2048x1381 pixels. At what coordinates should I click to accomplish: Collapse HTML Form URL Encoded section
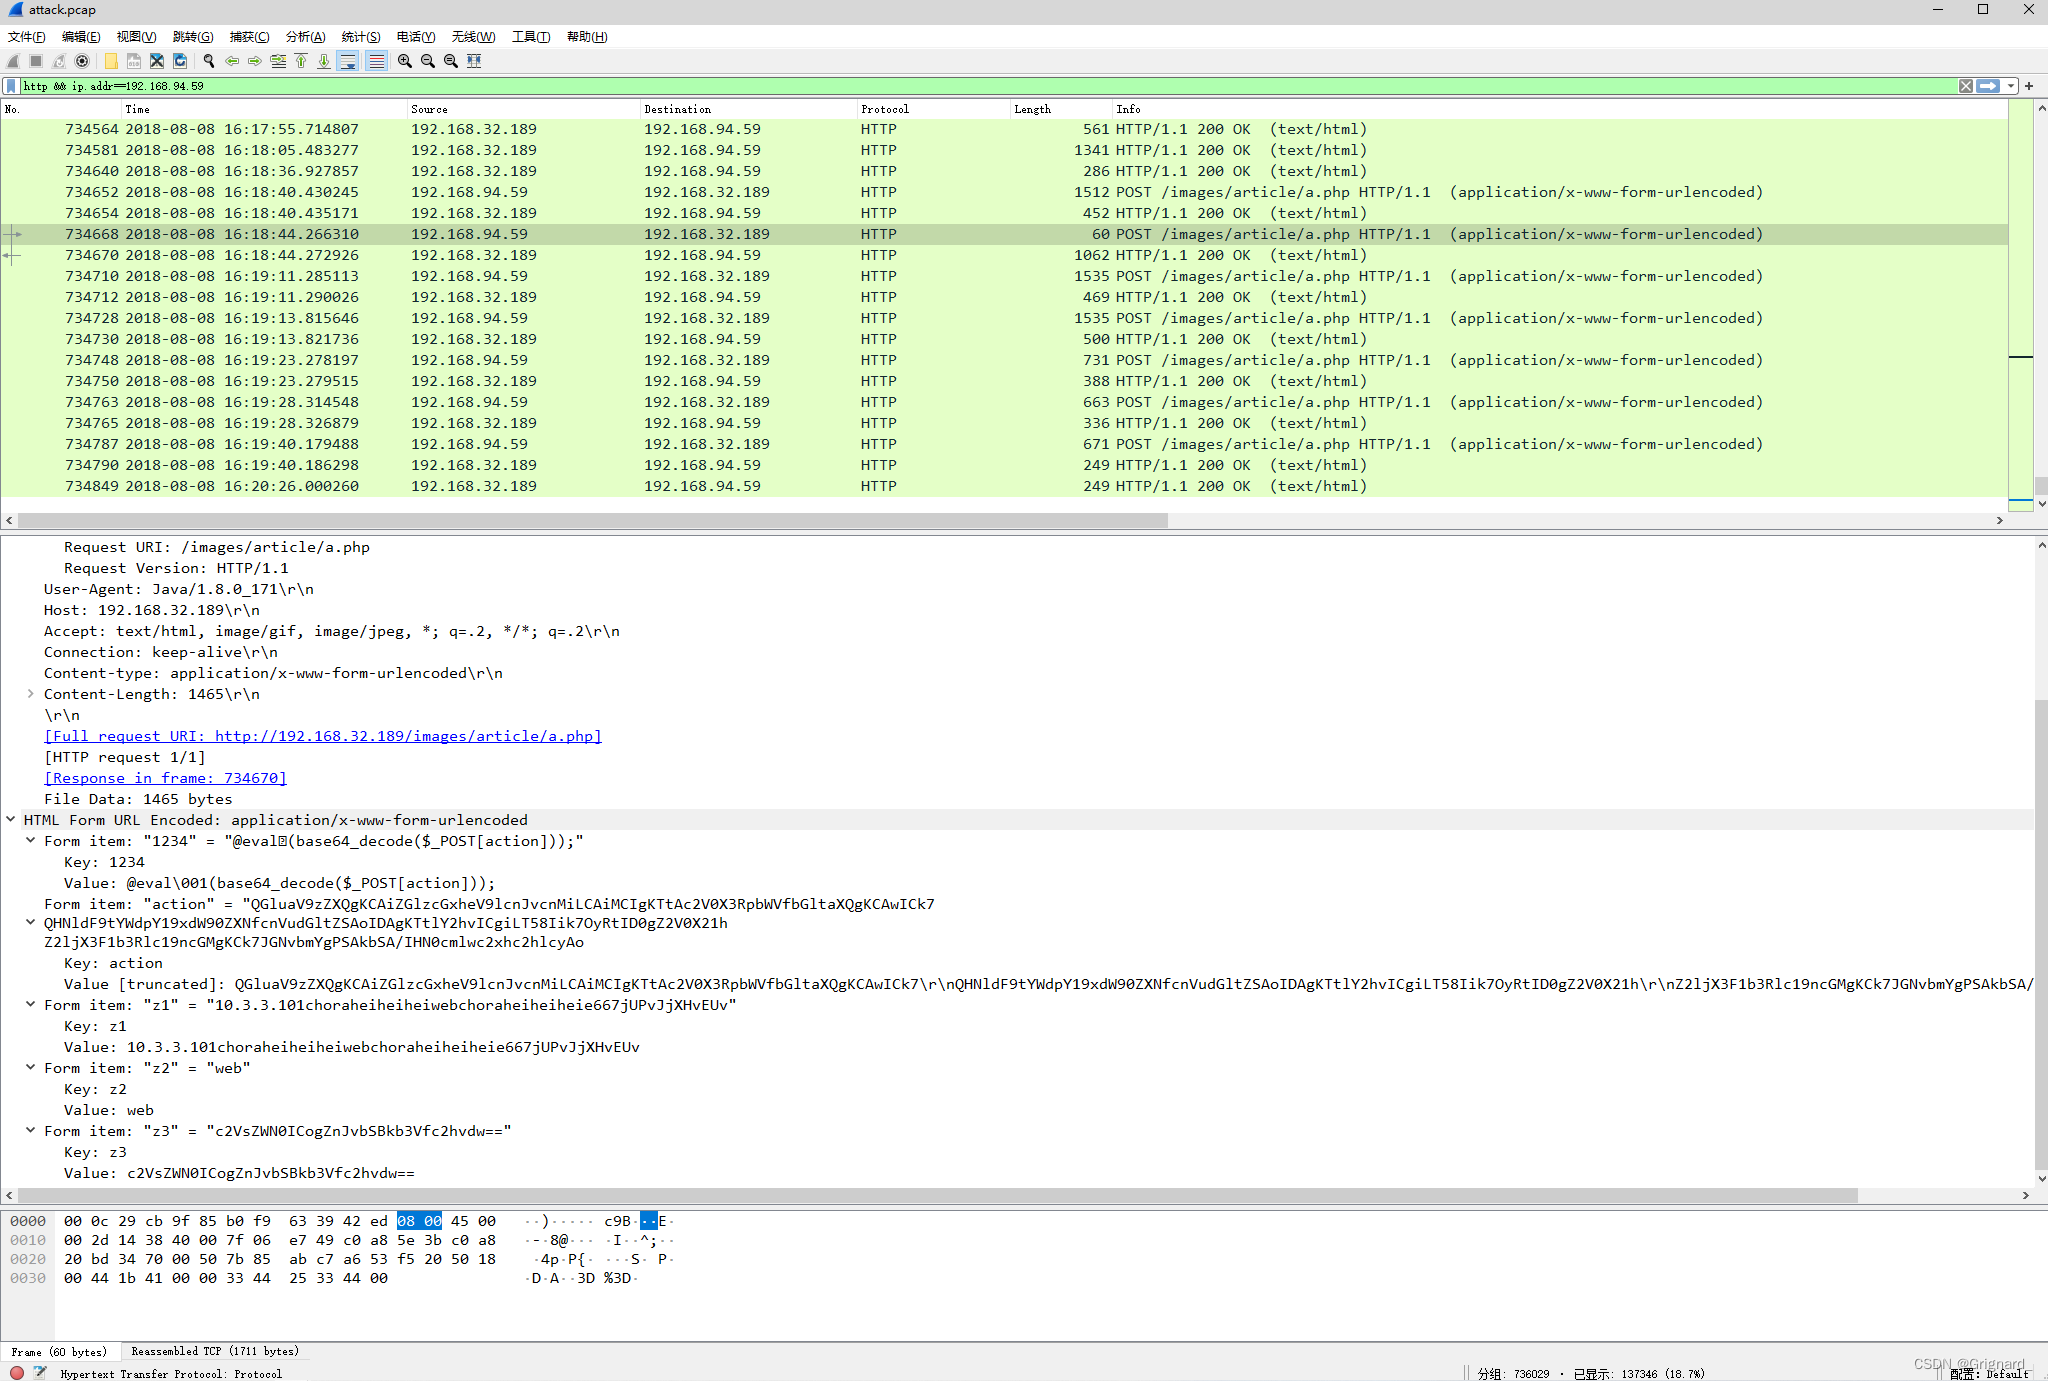(x=10, y=820)
